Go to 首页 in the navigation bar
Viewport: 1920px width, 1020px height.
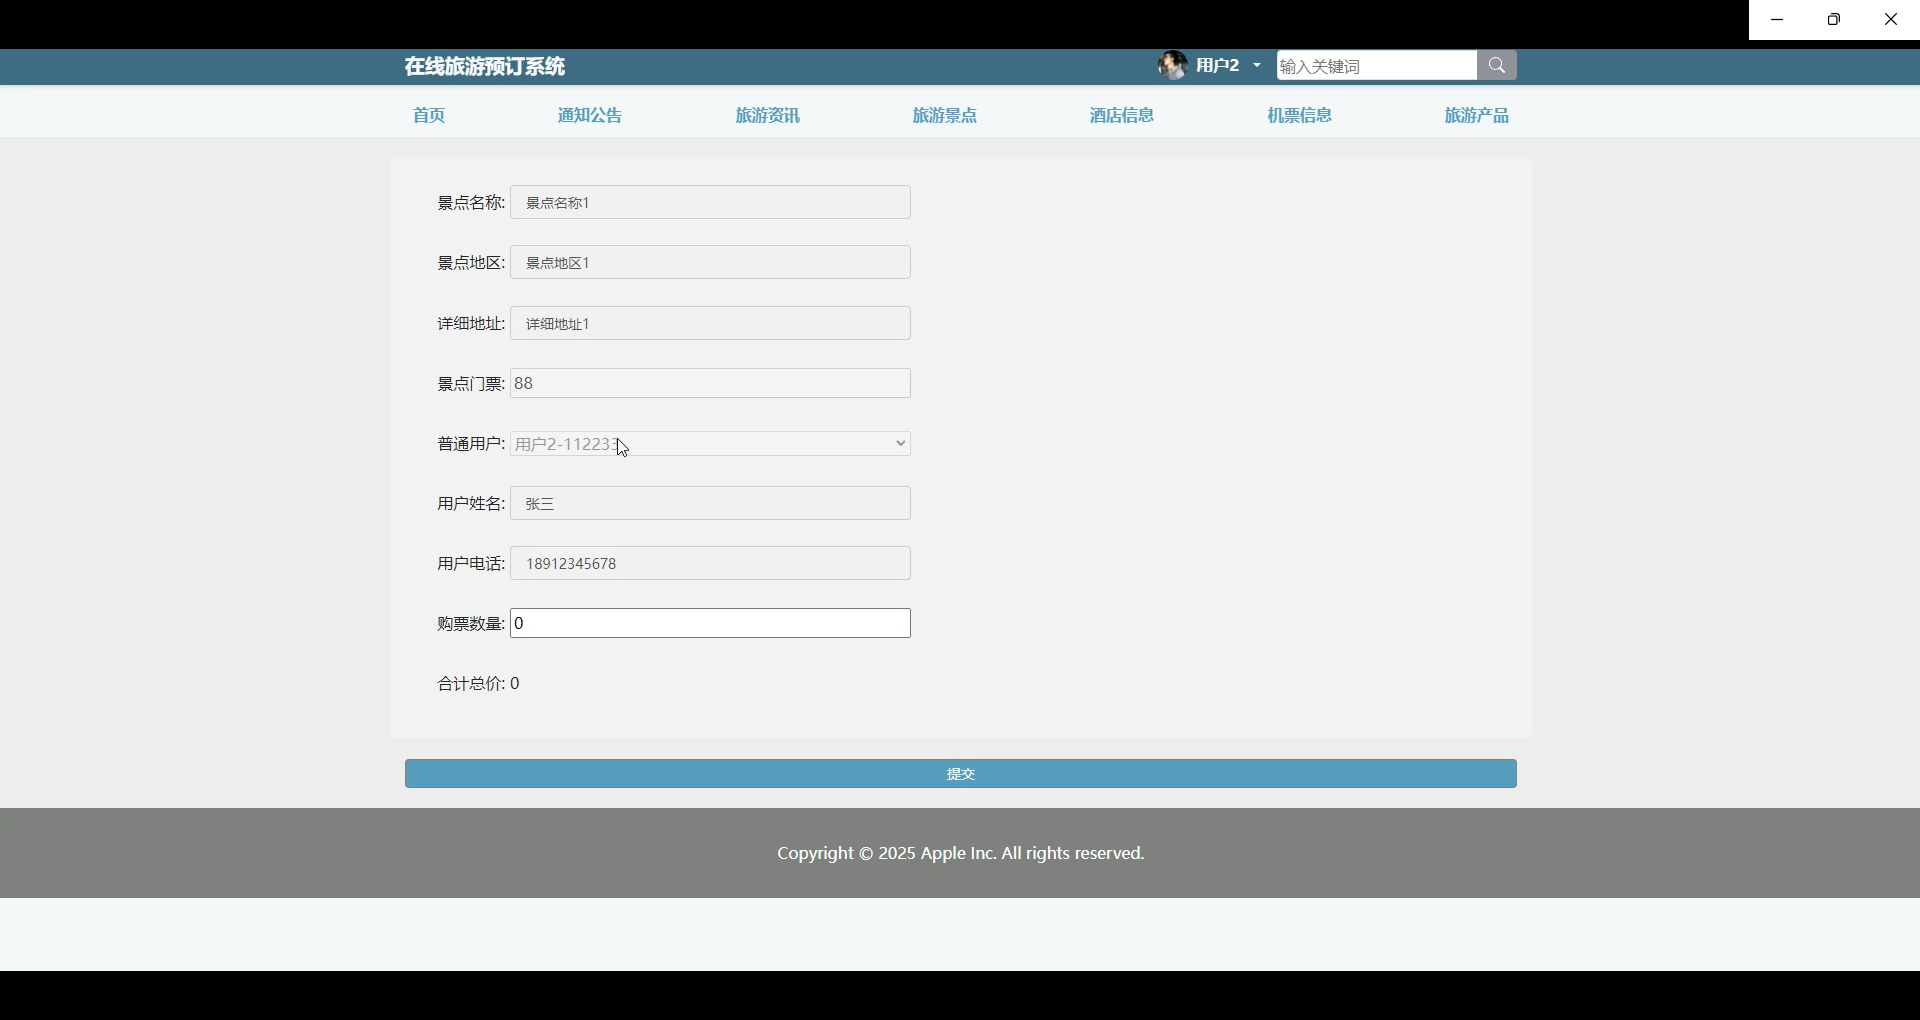coord(429,116)
